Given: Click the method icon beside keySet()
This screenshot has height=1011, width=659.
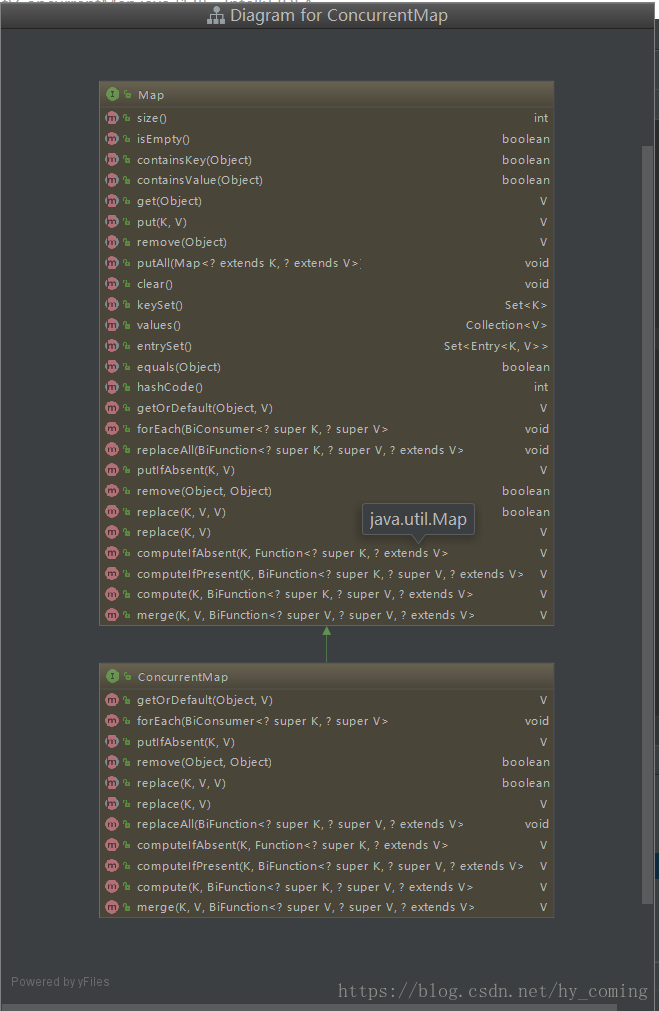Looking at the screenshot, I should [x=112, y=305].
